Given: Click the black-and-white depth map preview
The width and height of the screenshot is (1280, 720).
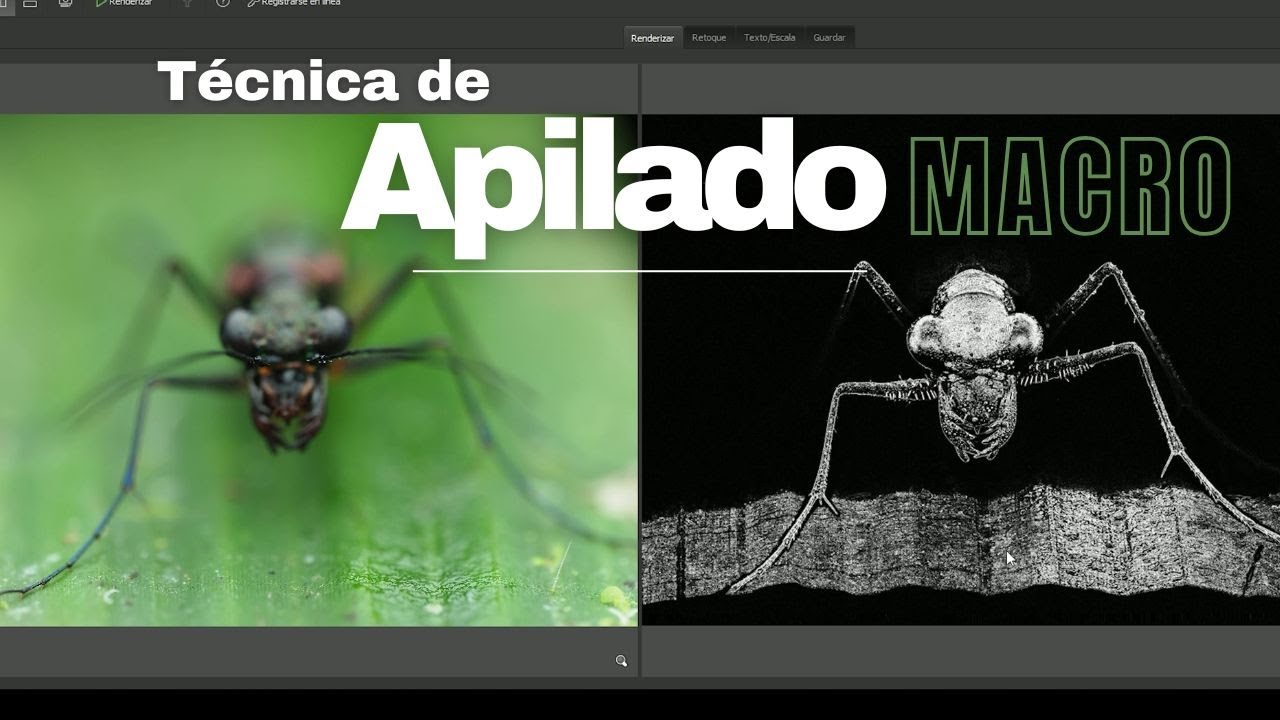Looking at the screenshot, I should coord(960,370).
